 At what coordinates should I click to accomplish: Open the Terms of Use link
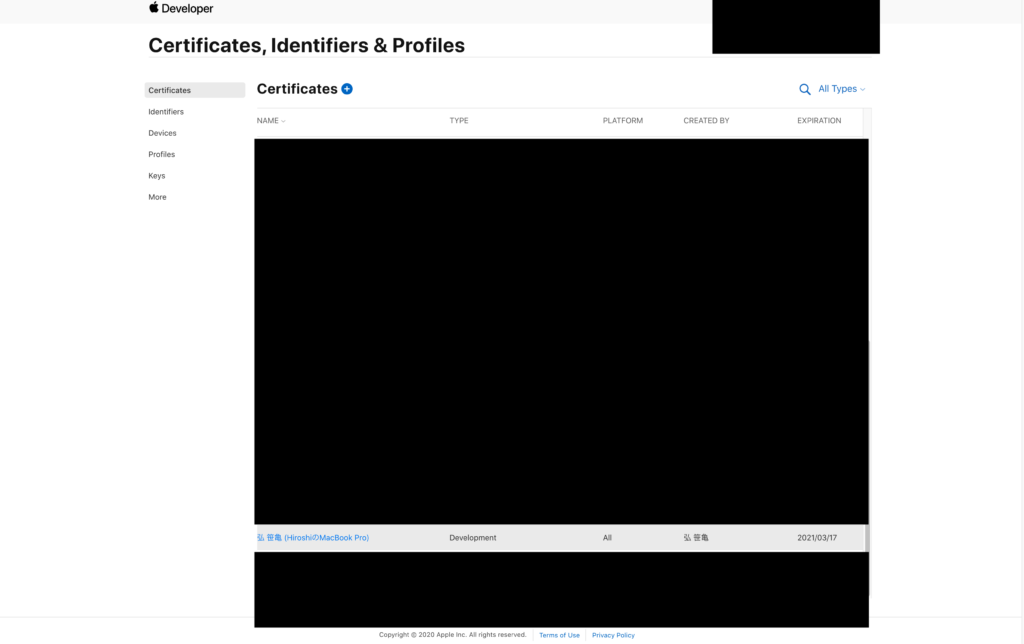point(559,635)
